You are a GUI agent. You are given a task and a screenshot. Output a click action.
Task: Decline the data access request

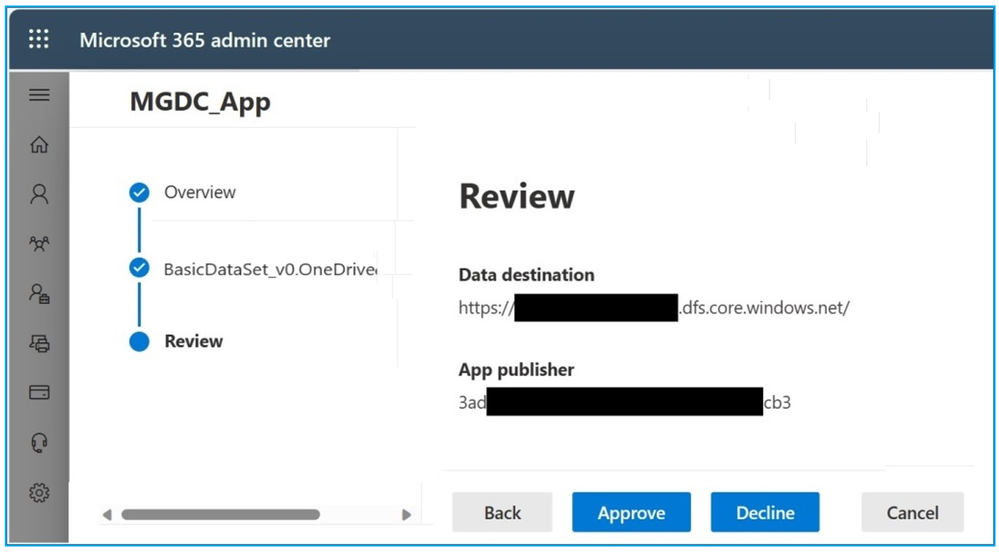[x=765, y=512]
